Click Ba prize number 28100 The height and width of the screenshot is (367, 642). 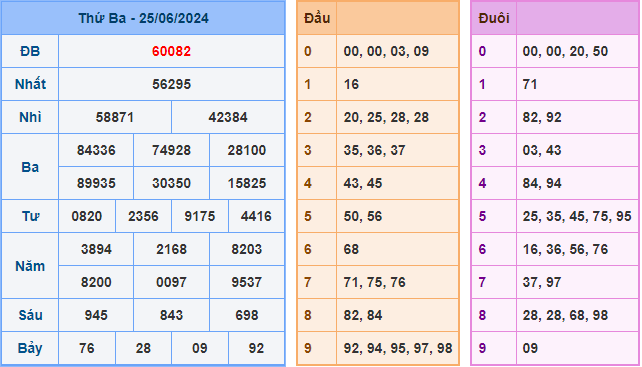[x=247, y=150]
